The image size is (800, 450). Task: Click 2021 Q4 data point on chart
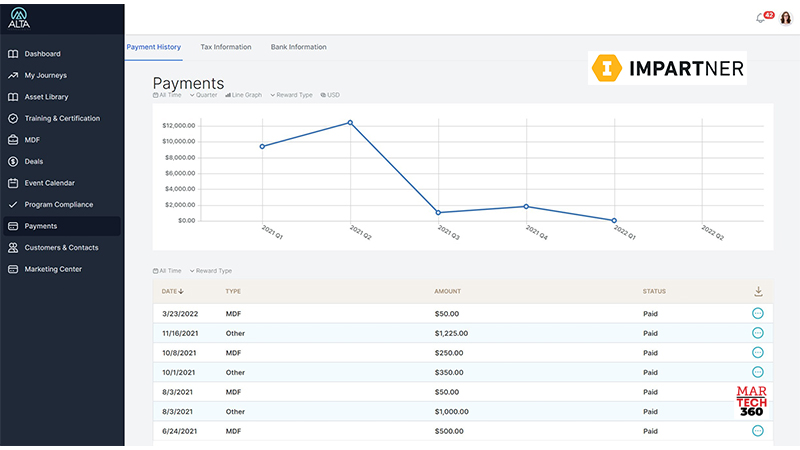(x=526, y=207)
